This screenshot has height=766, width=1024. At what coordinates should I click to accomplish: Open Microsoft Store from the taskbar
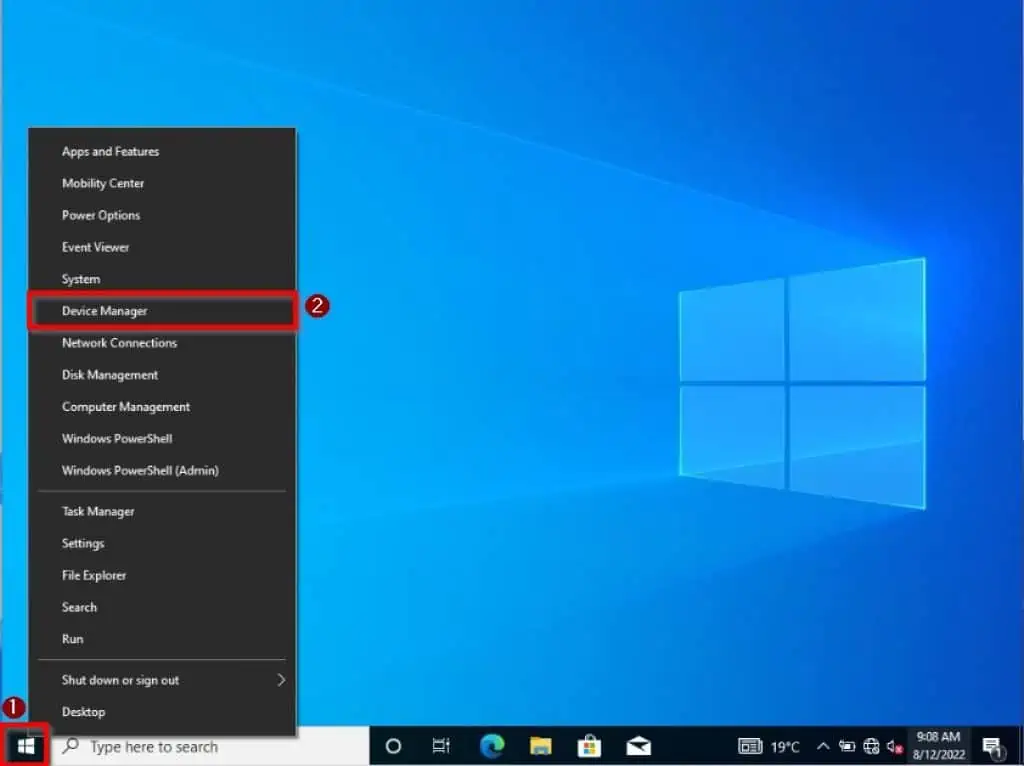tap(589, 746)
